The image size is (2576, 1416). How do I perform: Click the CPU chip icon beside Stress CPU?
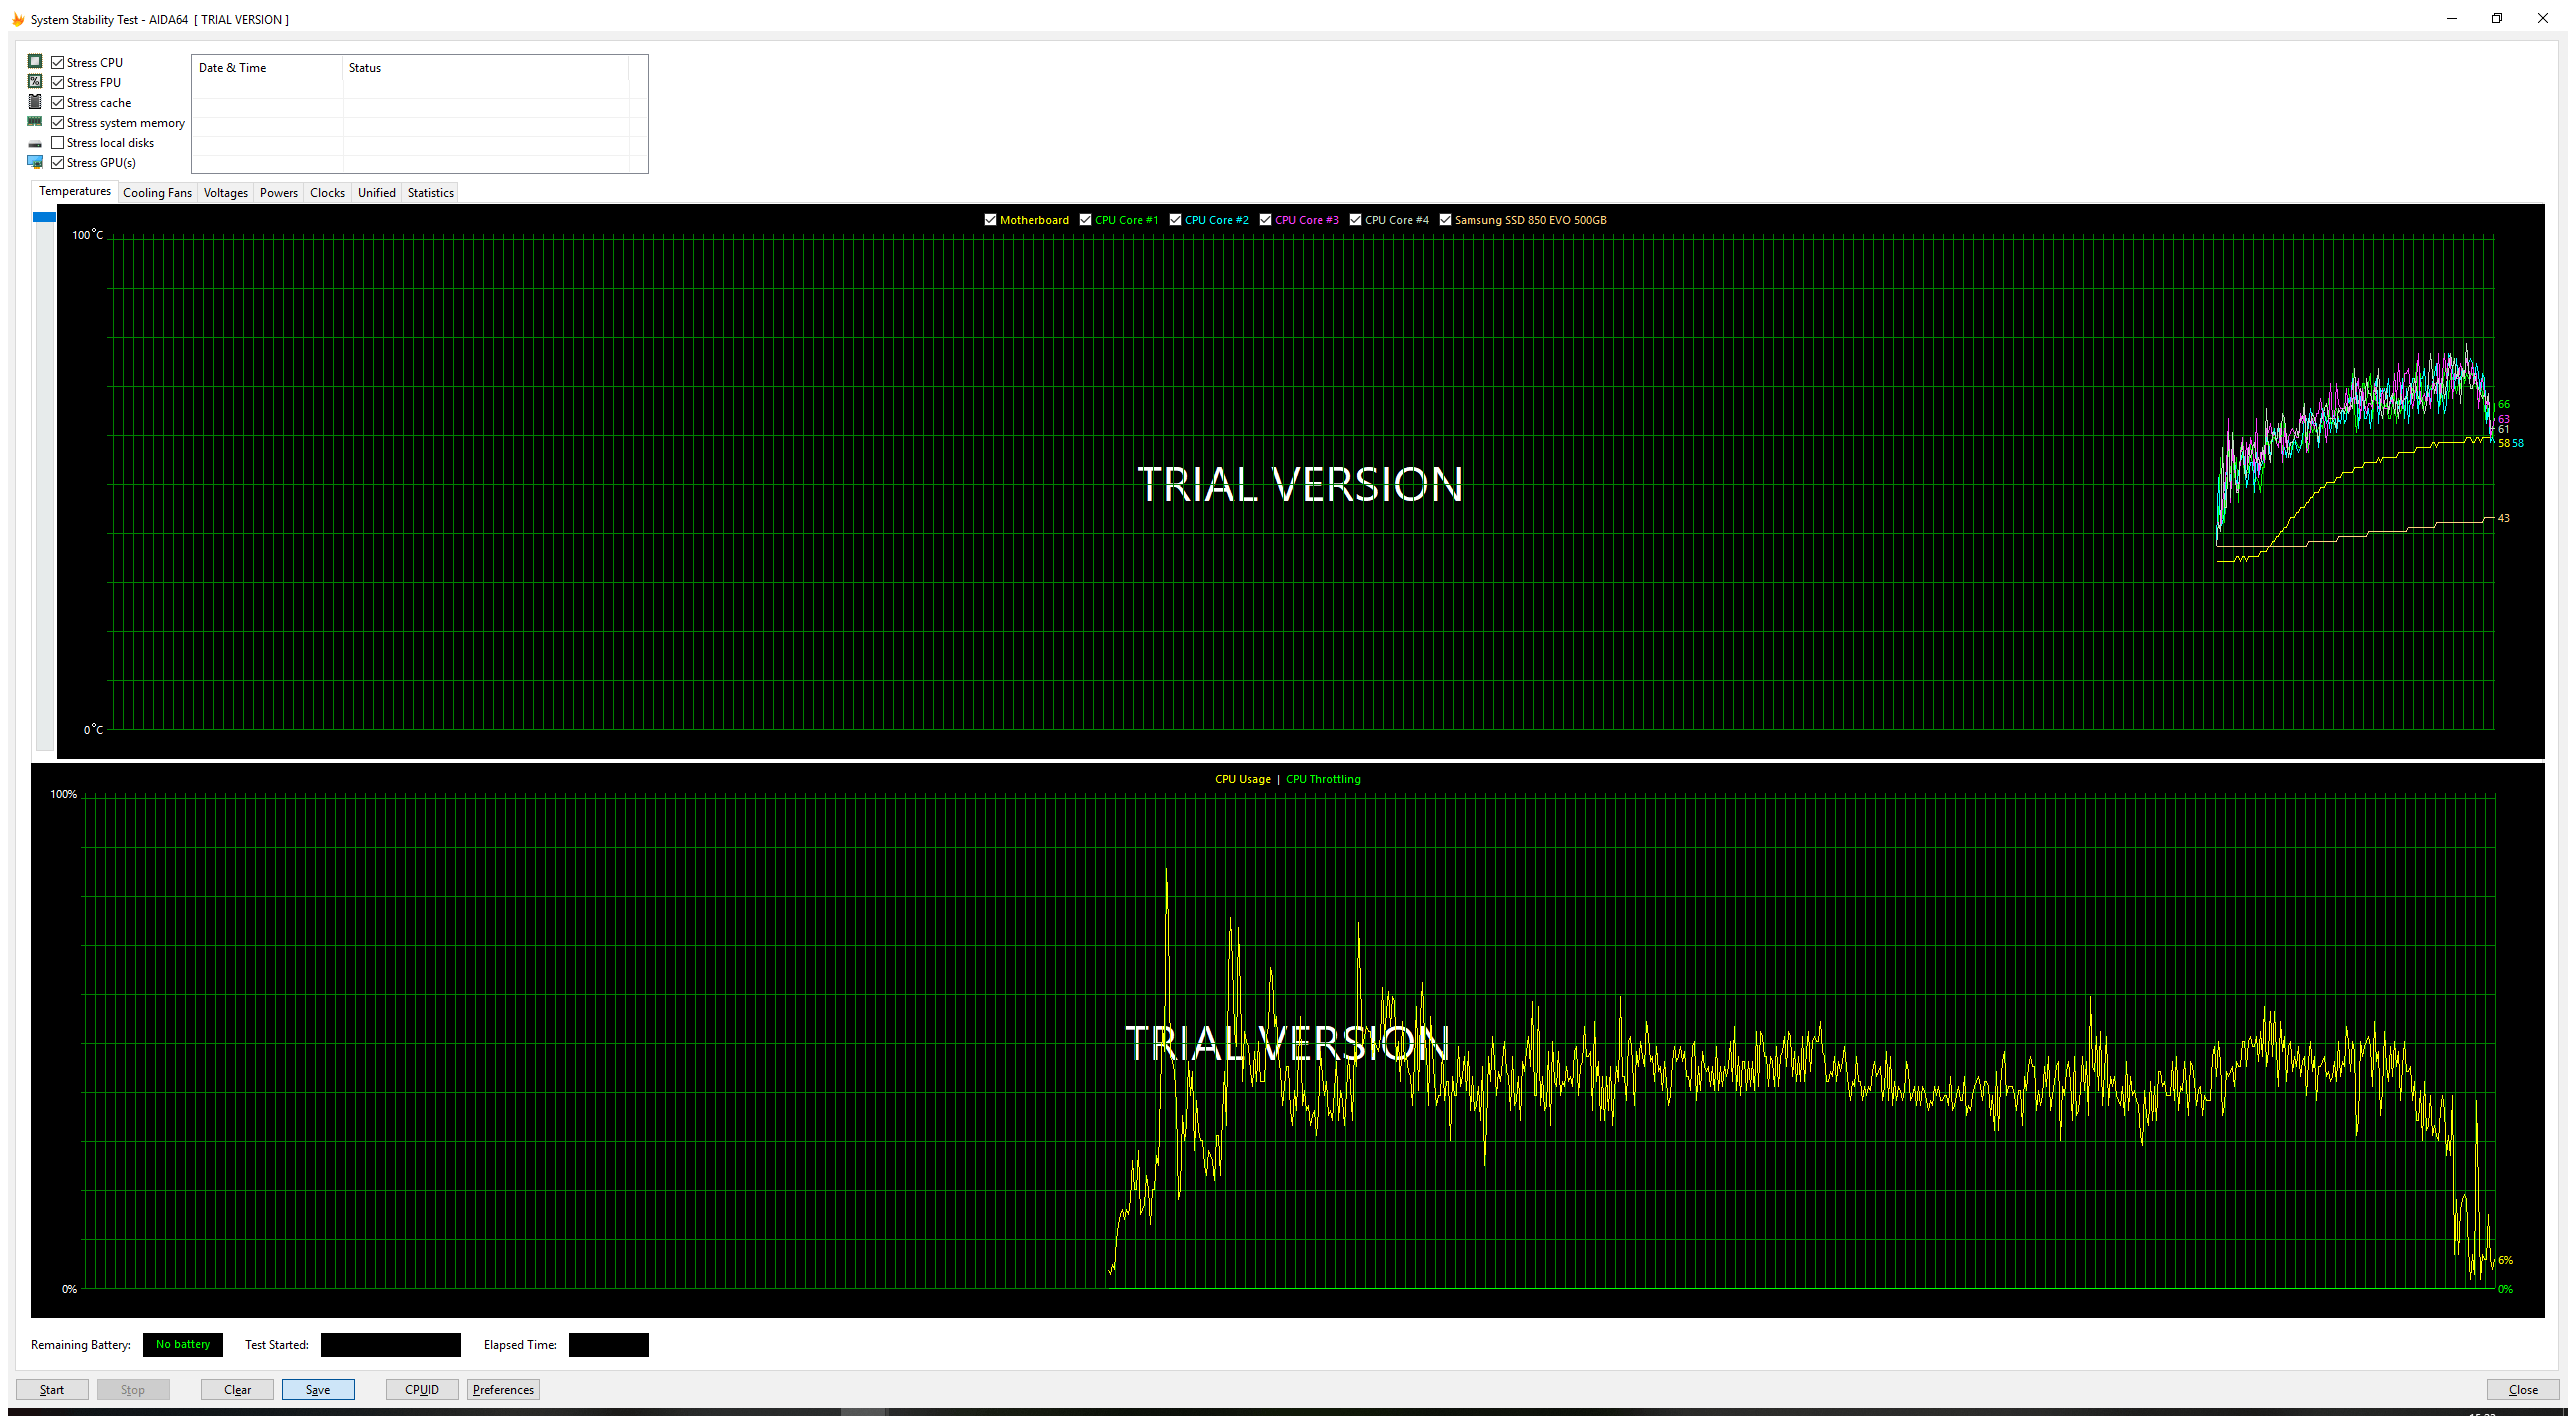click(x=35, y=62)
